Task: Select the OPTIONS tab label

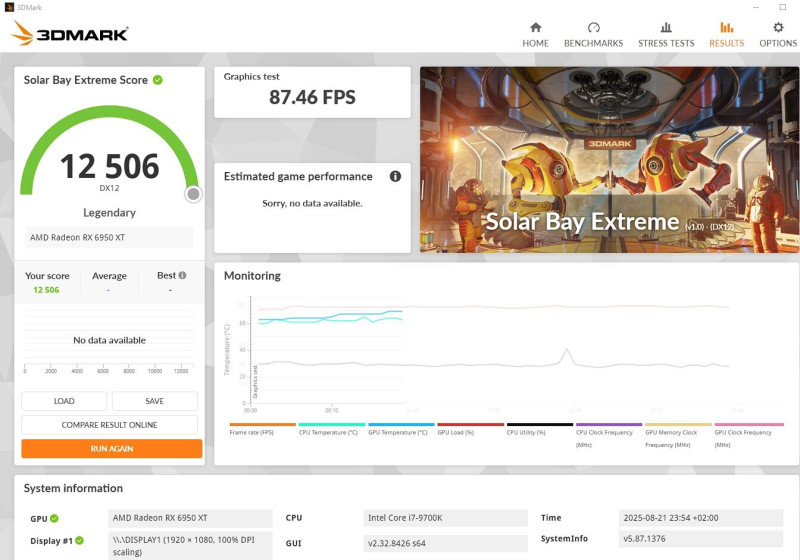Action: point(778,43)
